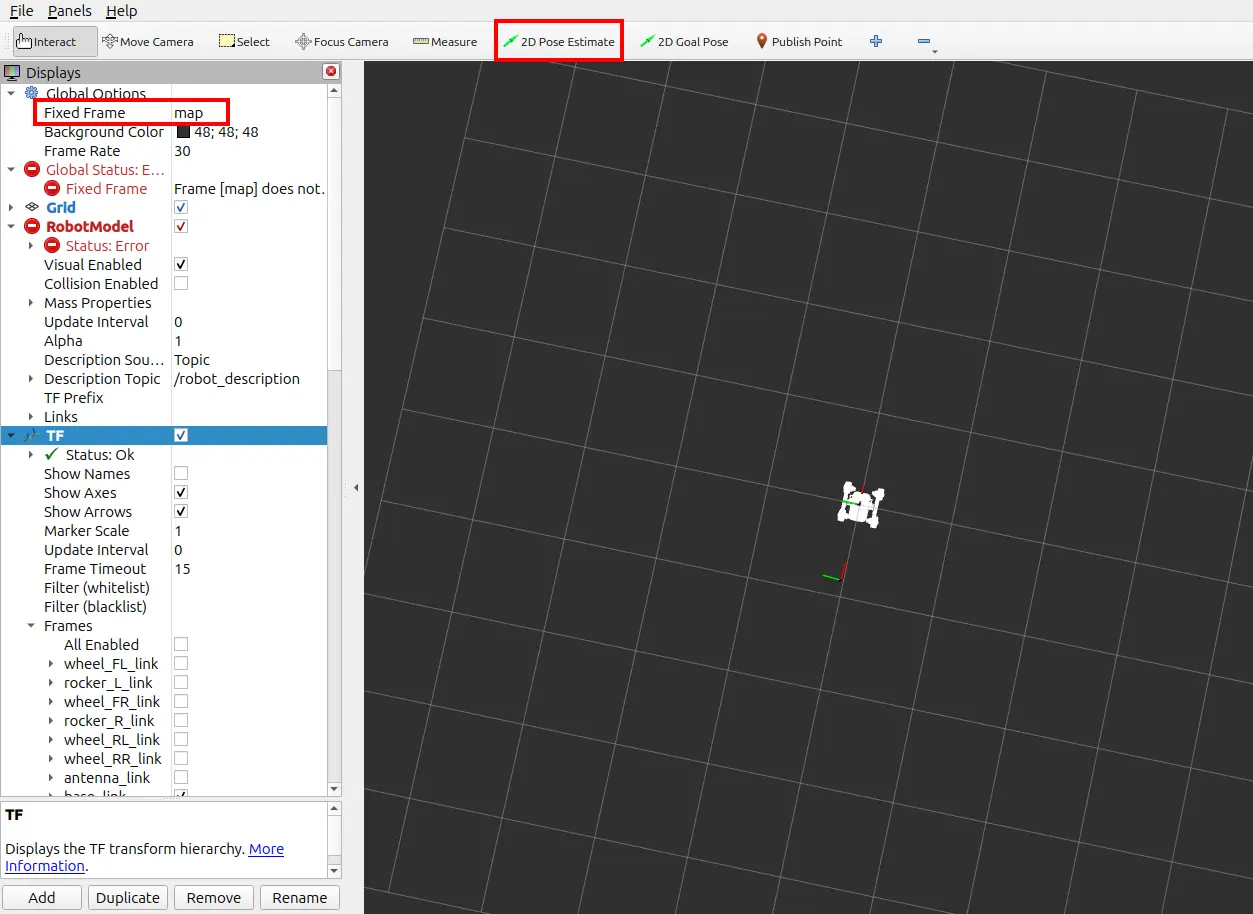Image resolution: width=1253 pixels, height=914 pixels.
Task: Select the Move Camera tool
Action: (x=148, y=41)
